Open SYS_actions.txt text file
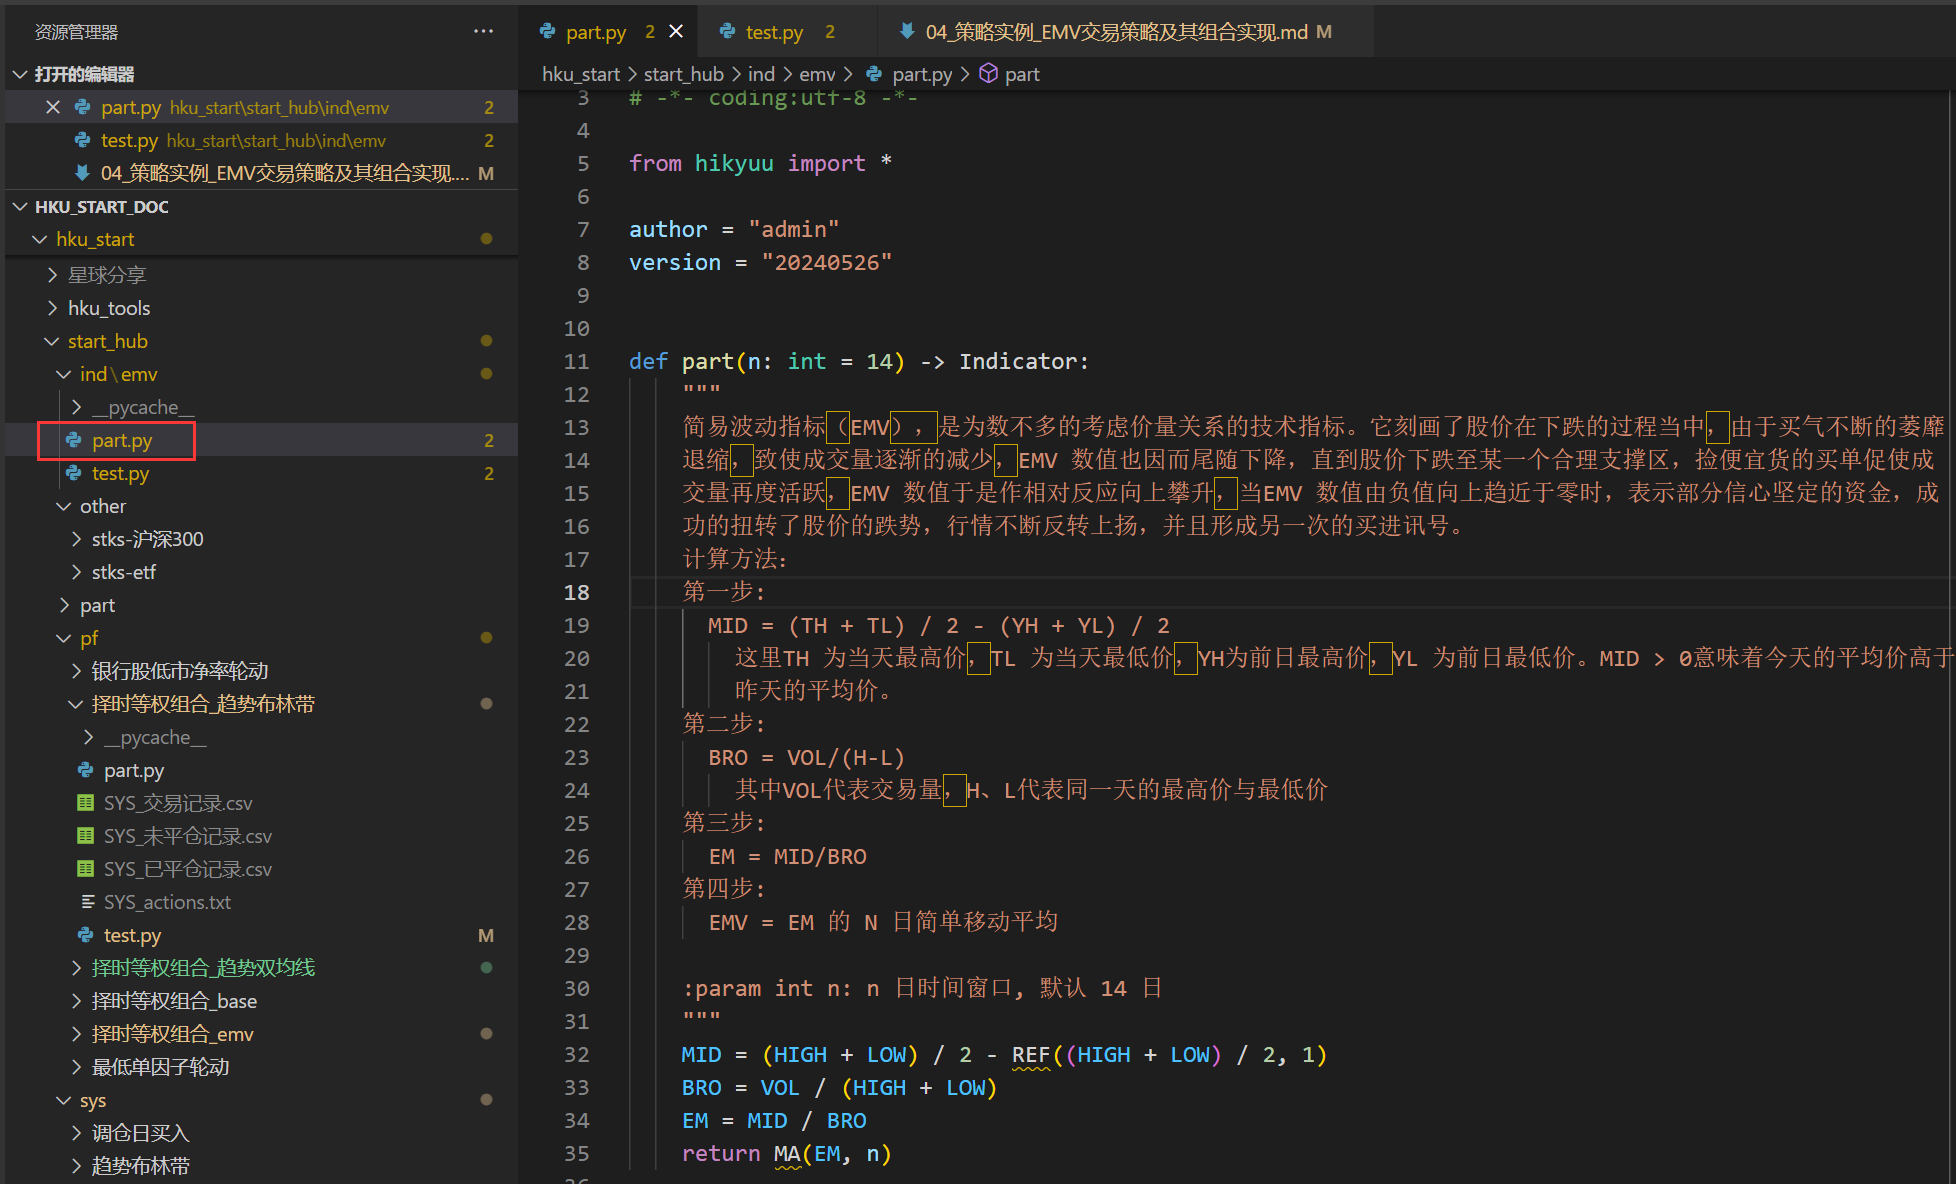 (x=166, y=902)
